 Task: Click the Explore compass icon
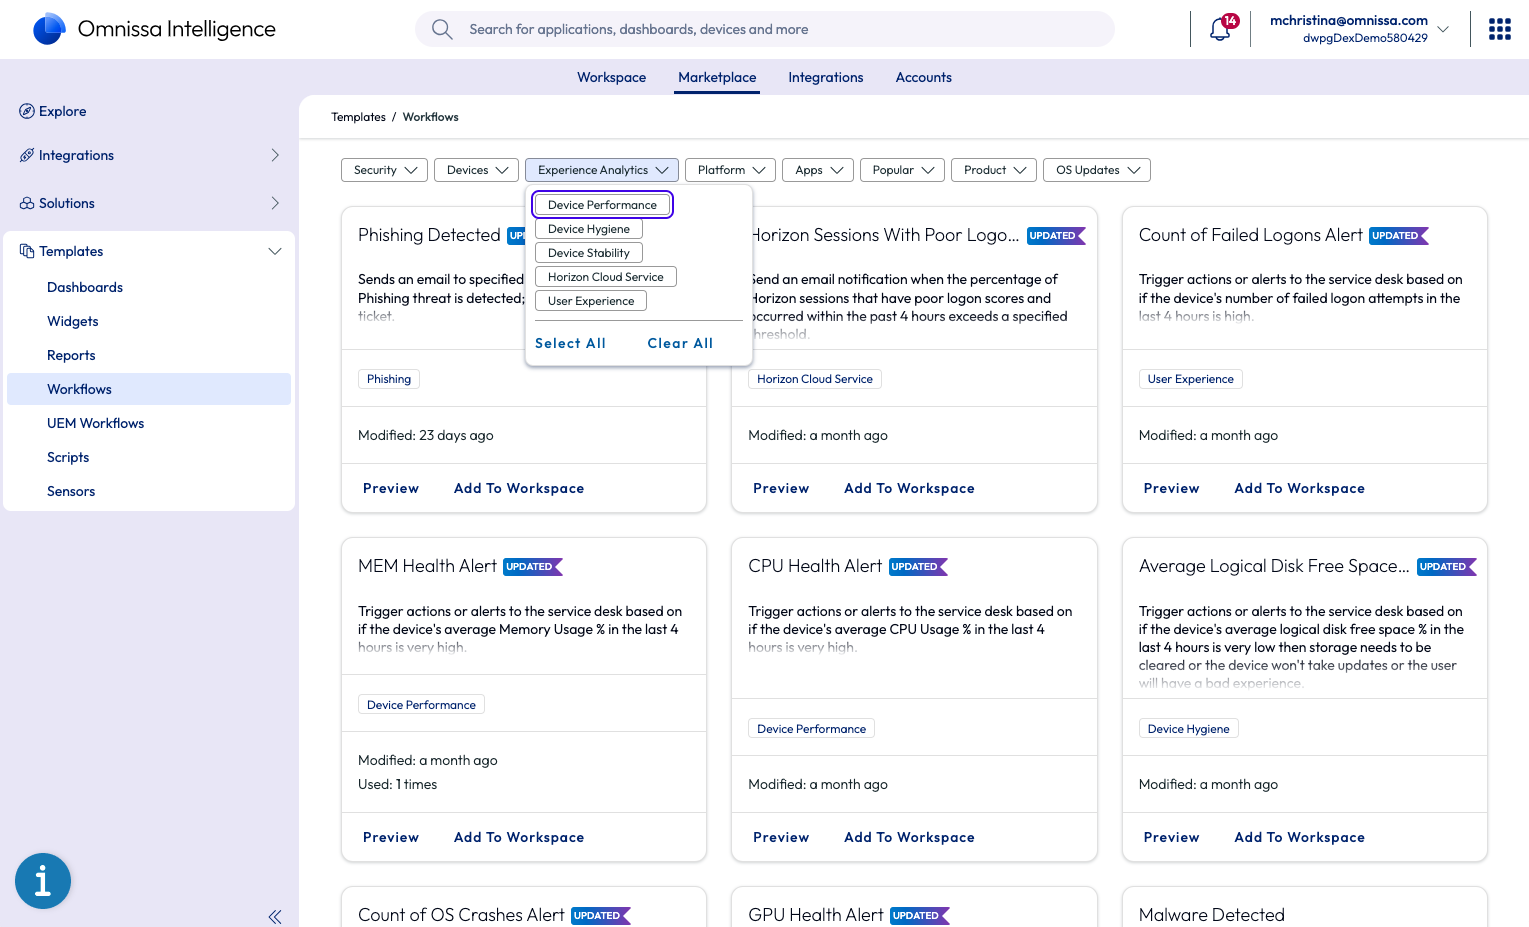(27, 111)
